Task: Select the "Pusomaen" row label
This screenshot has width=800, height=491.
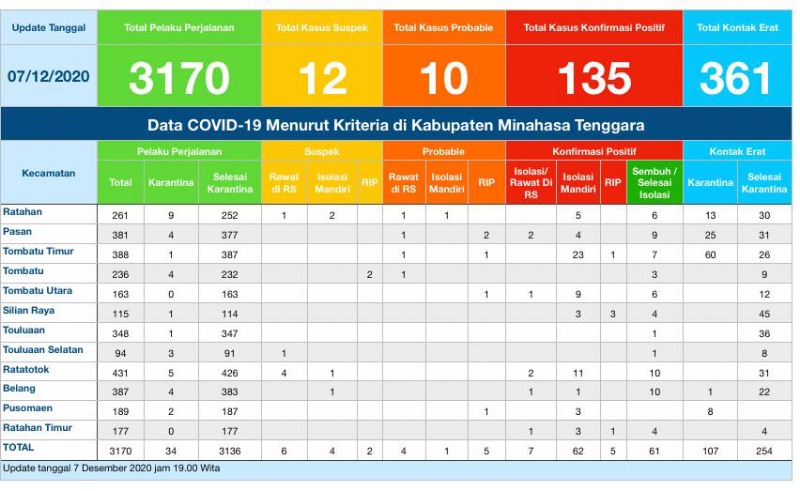Action: click(28, 408)
